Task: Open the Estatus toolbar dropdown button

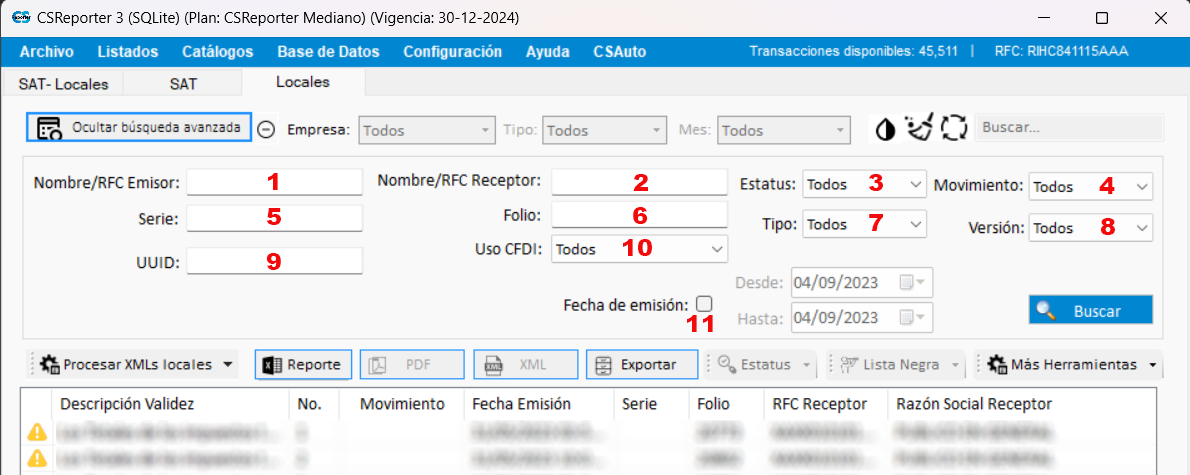Action: click(764, 365)
